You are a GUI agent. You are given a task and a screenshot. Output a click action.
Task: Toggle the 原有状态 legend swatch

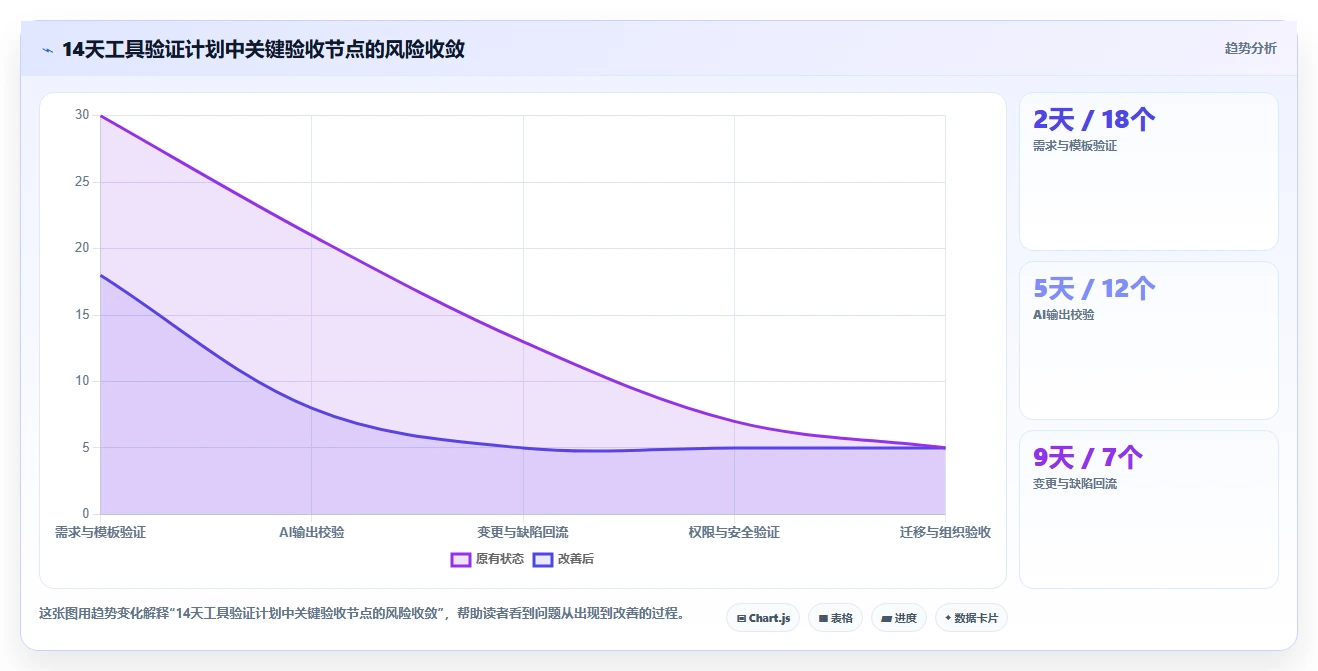[x=461, y=559]
